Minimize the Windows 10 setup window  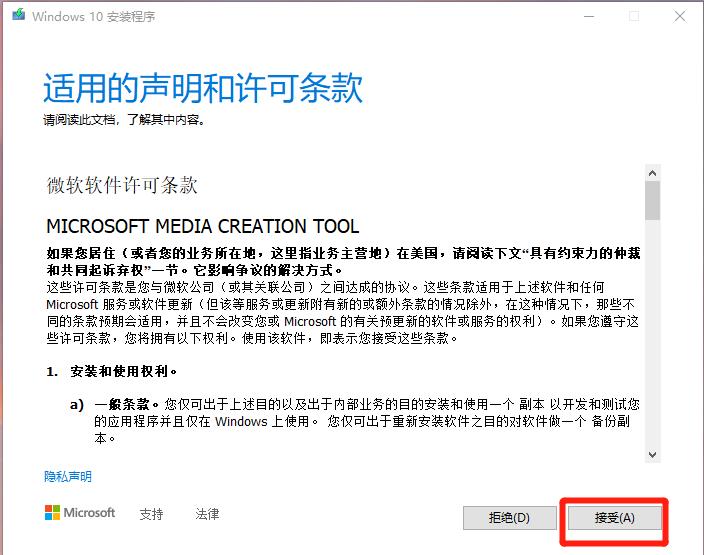point(589,16)
